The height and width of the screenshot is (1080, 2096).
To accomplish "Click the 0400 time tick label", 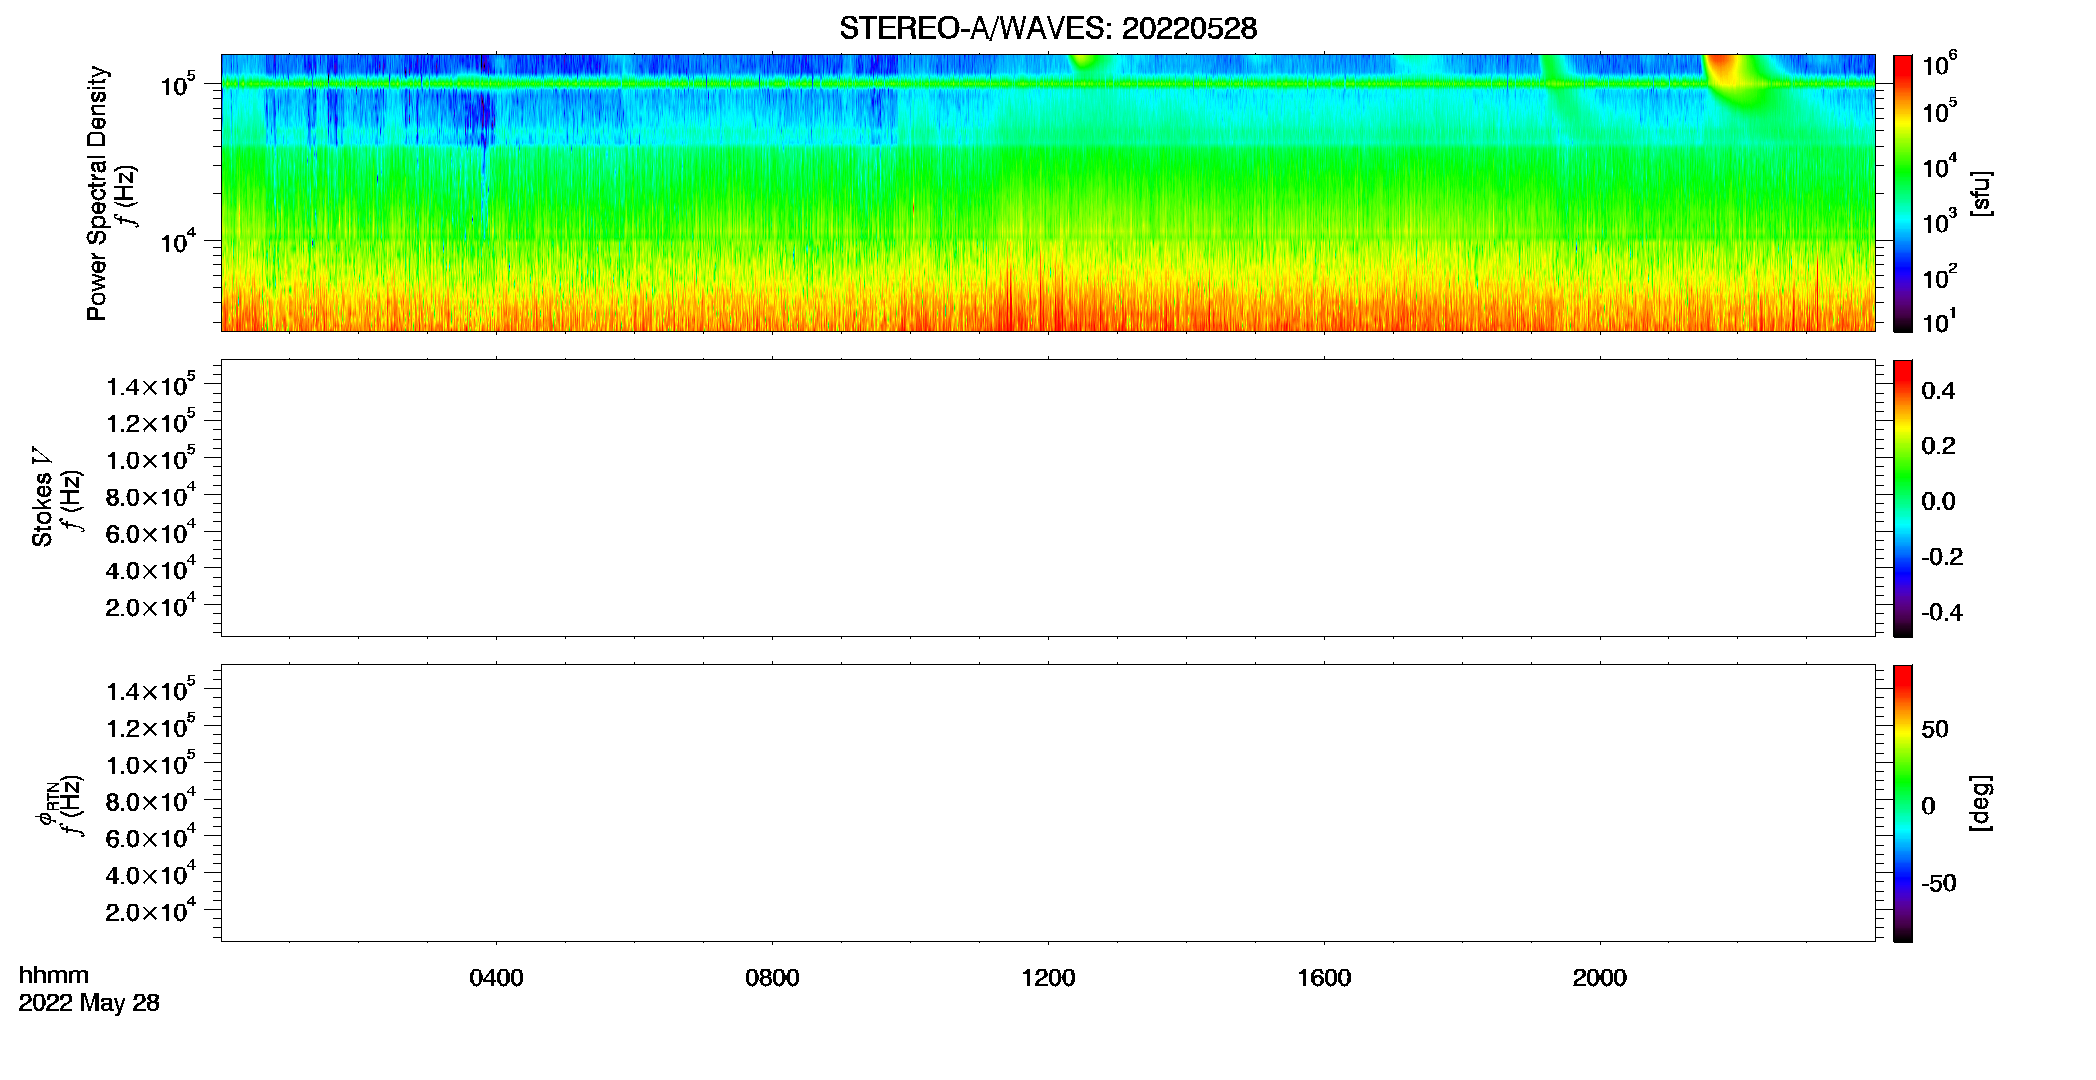I will click(496, 978).
